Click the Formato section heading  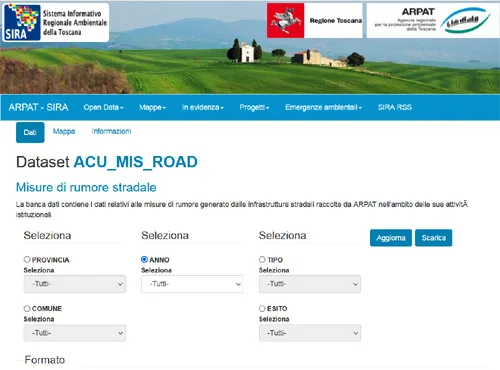coord(45,360)
